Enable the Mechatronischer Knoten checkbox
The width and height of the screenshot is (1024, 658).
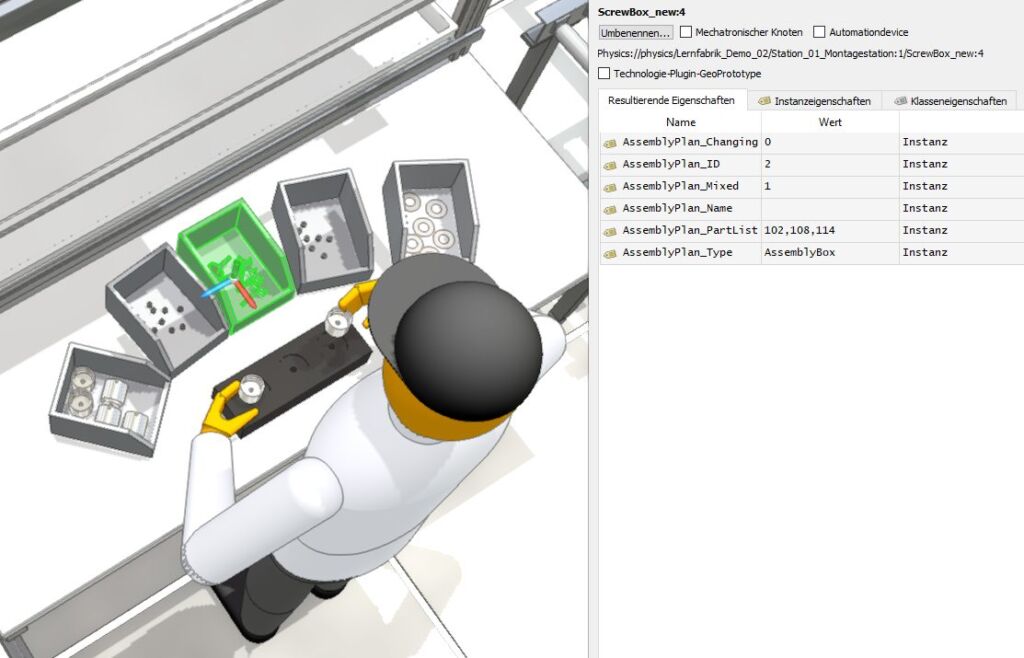(x=686, y=32)
